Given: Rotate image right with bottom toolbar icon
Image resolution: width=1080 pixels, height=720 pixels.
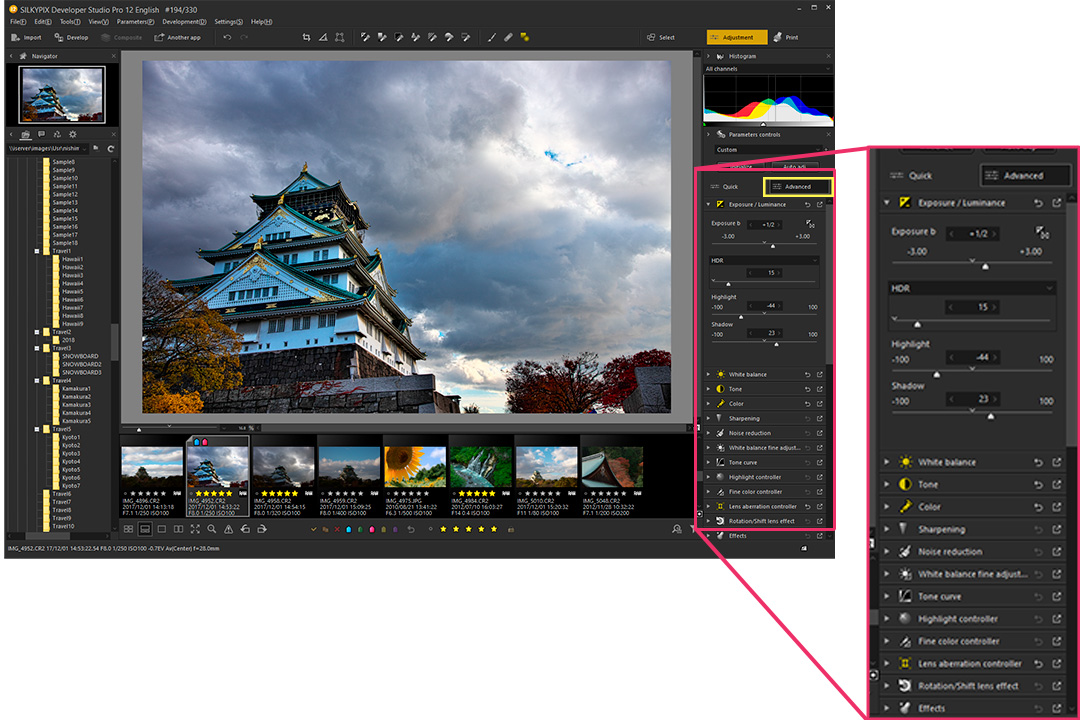Looking at the screenshot, I should pos(262,529).
